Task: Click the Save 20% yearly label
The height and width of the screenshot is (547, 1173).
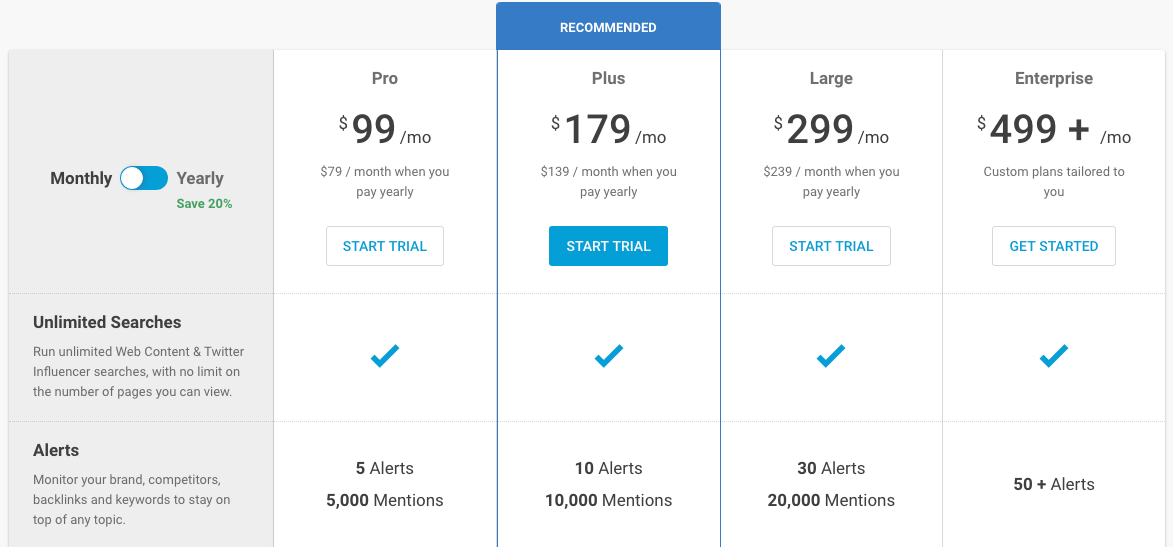Action: (x=204, y=204)
